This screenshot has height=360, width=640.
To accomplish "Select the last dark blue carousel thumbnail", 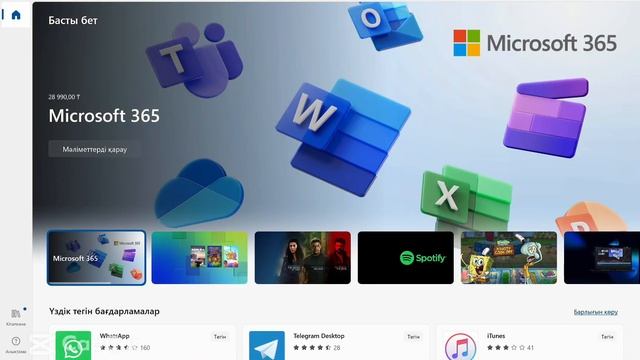I will (602, 258).
